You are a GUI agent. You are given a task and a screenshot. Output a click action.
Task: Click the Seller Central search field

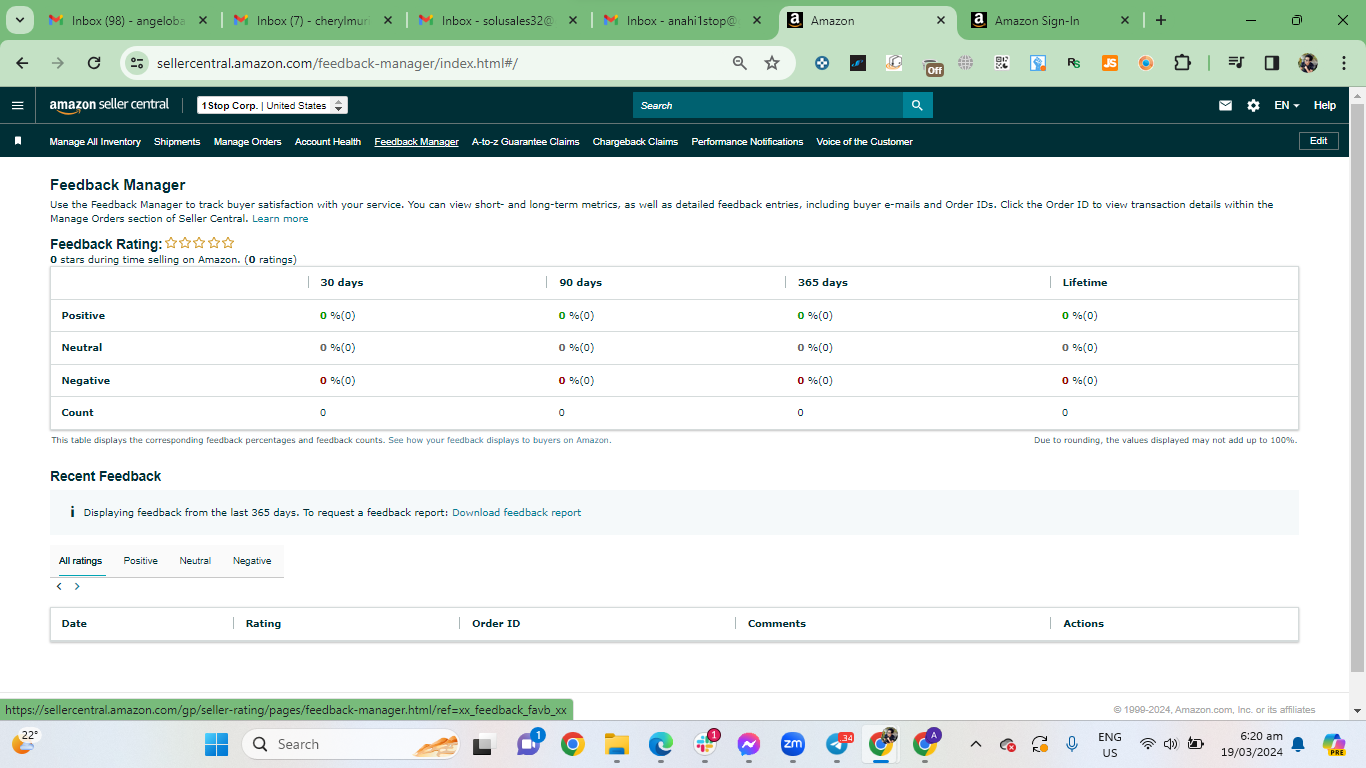click(768, 105)
